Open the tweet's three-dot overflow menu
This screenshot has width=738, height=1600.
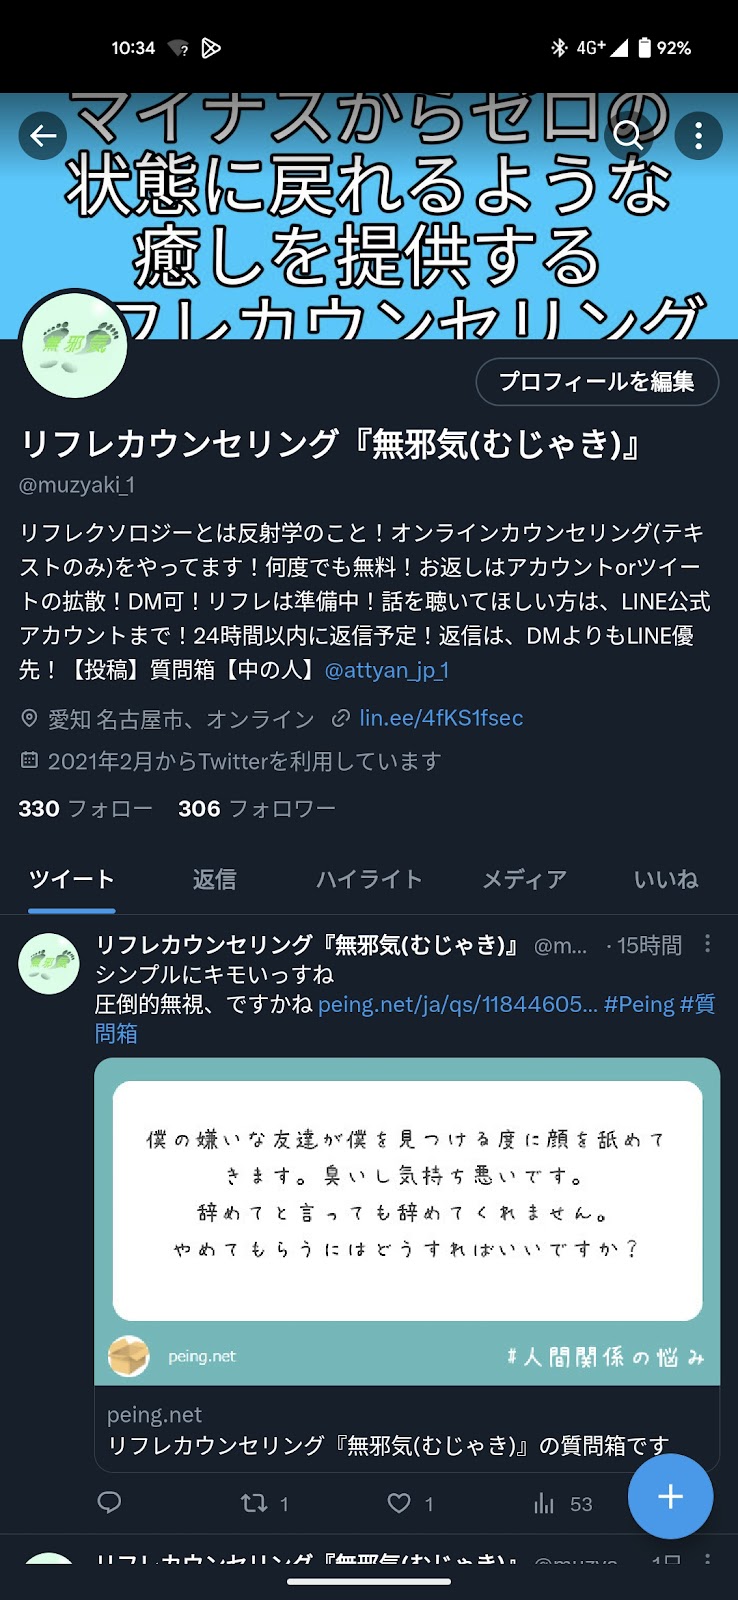(x=707, y=944)
